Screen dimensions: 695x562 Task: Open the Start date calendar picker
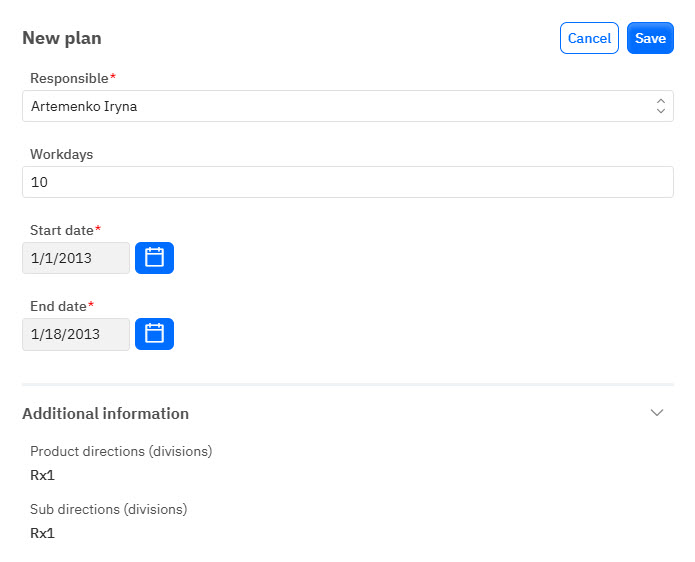154,258
